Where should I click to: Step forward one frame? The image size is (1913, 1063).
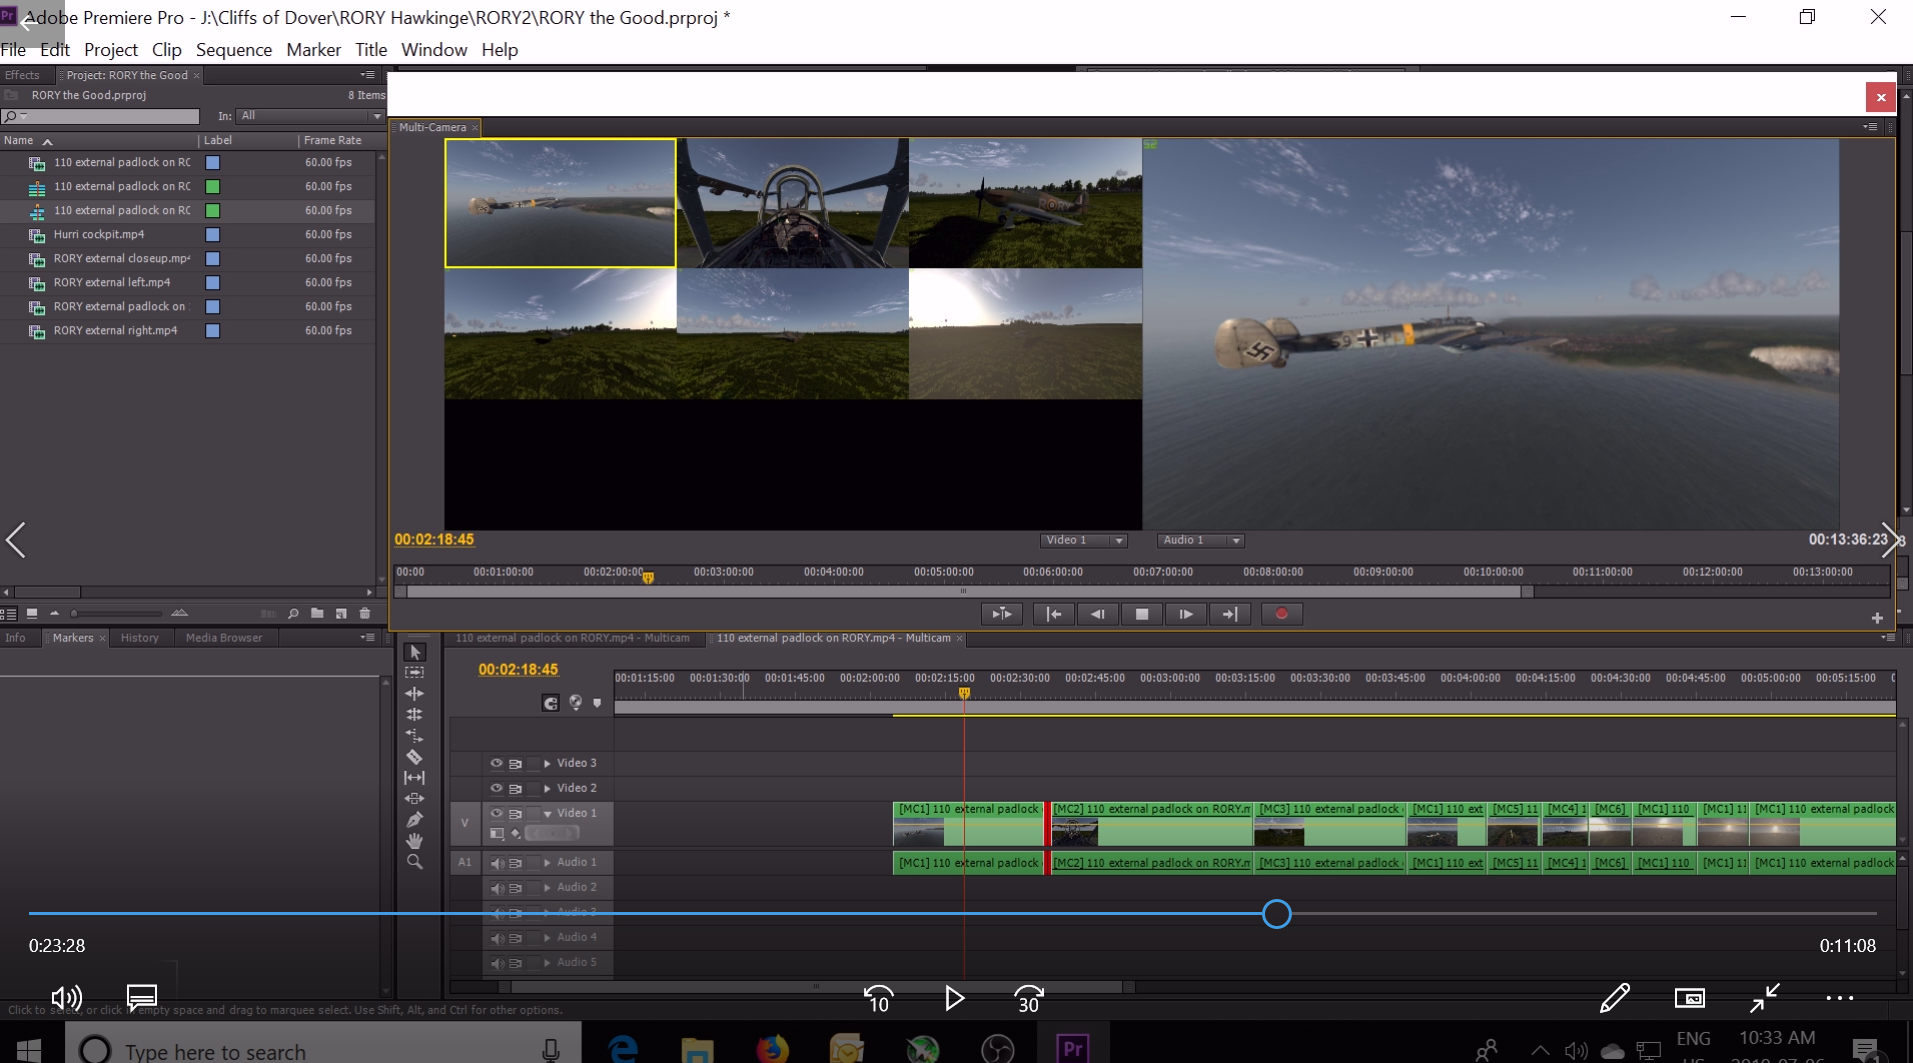(1186, 614)
